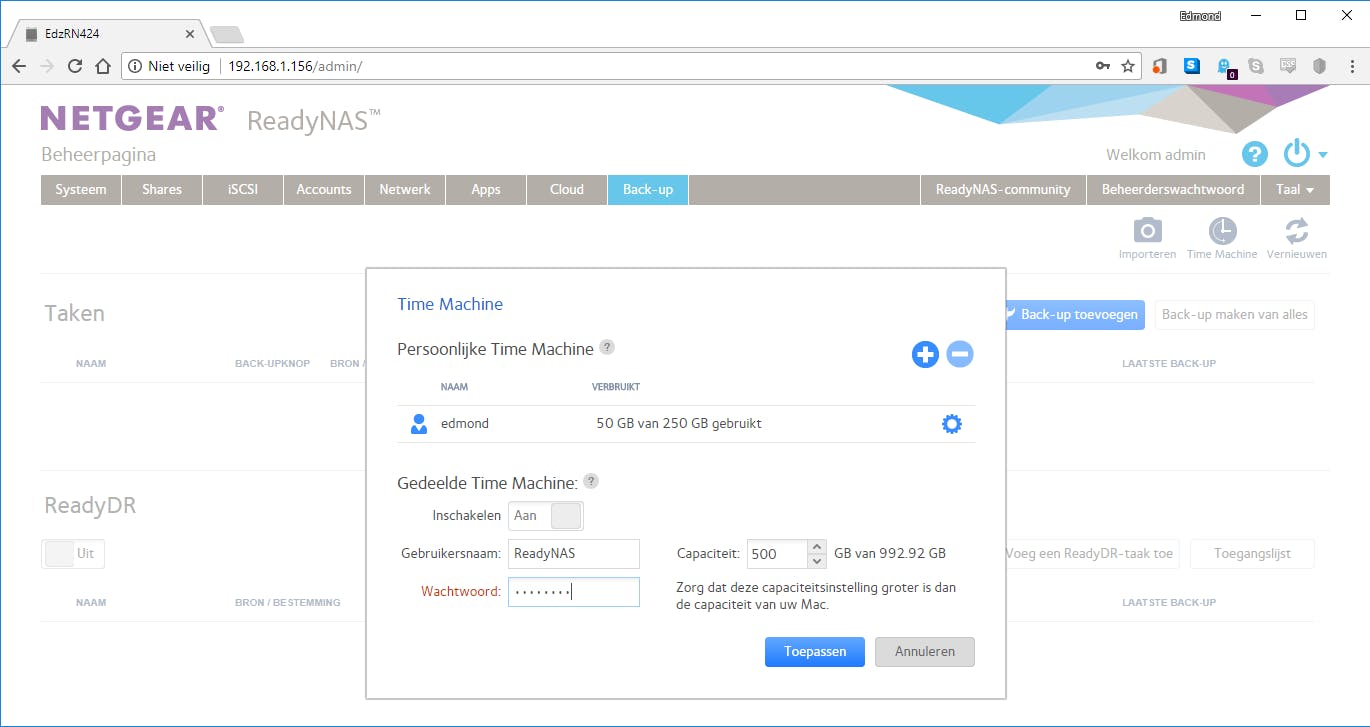
Task: Focus the Gebruikersnaam input field
Action: pos(574,553)
